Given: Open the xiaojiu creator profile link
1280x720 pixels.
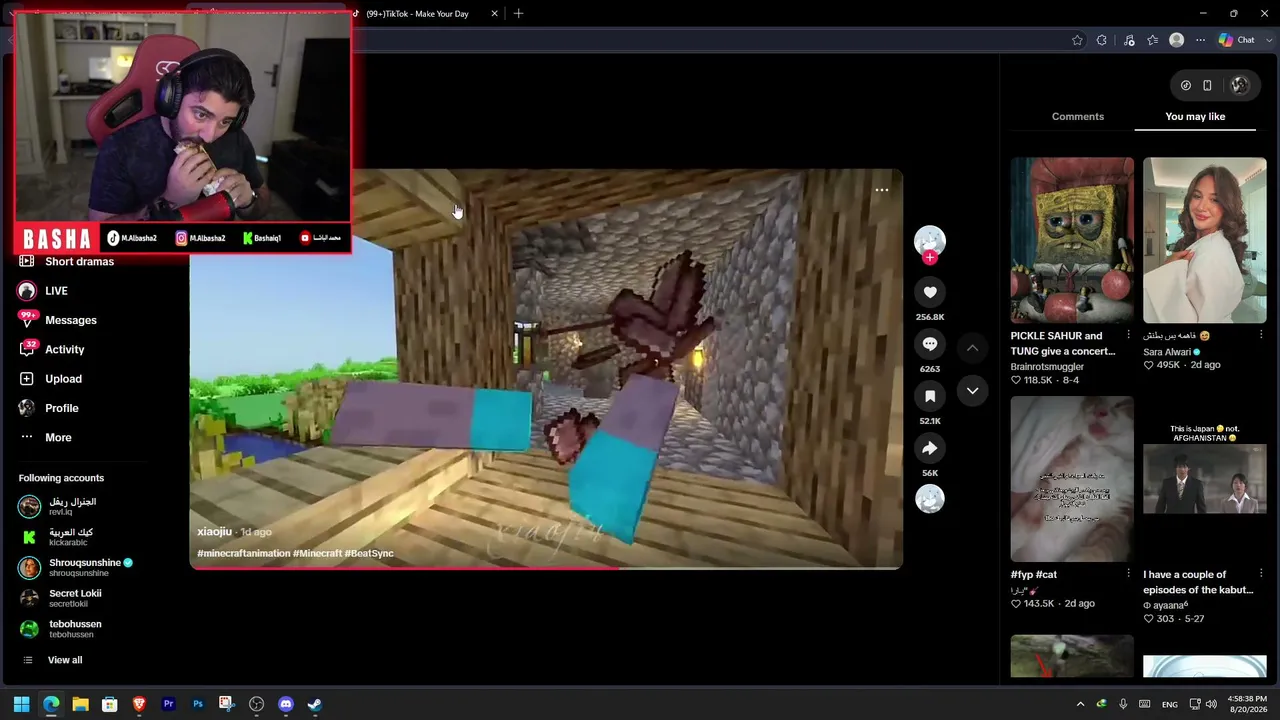Looking at the screenshot, I should coord(214,532).
